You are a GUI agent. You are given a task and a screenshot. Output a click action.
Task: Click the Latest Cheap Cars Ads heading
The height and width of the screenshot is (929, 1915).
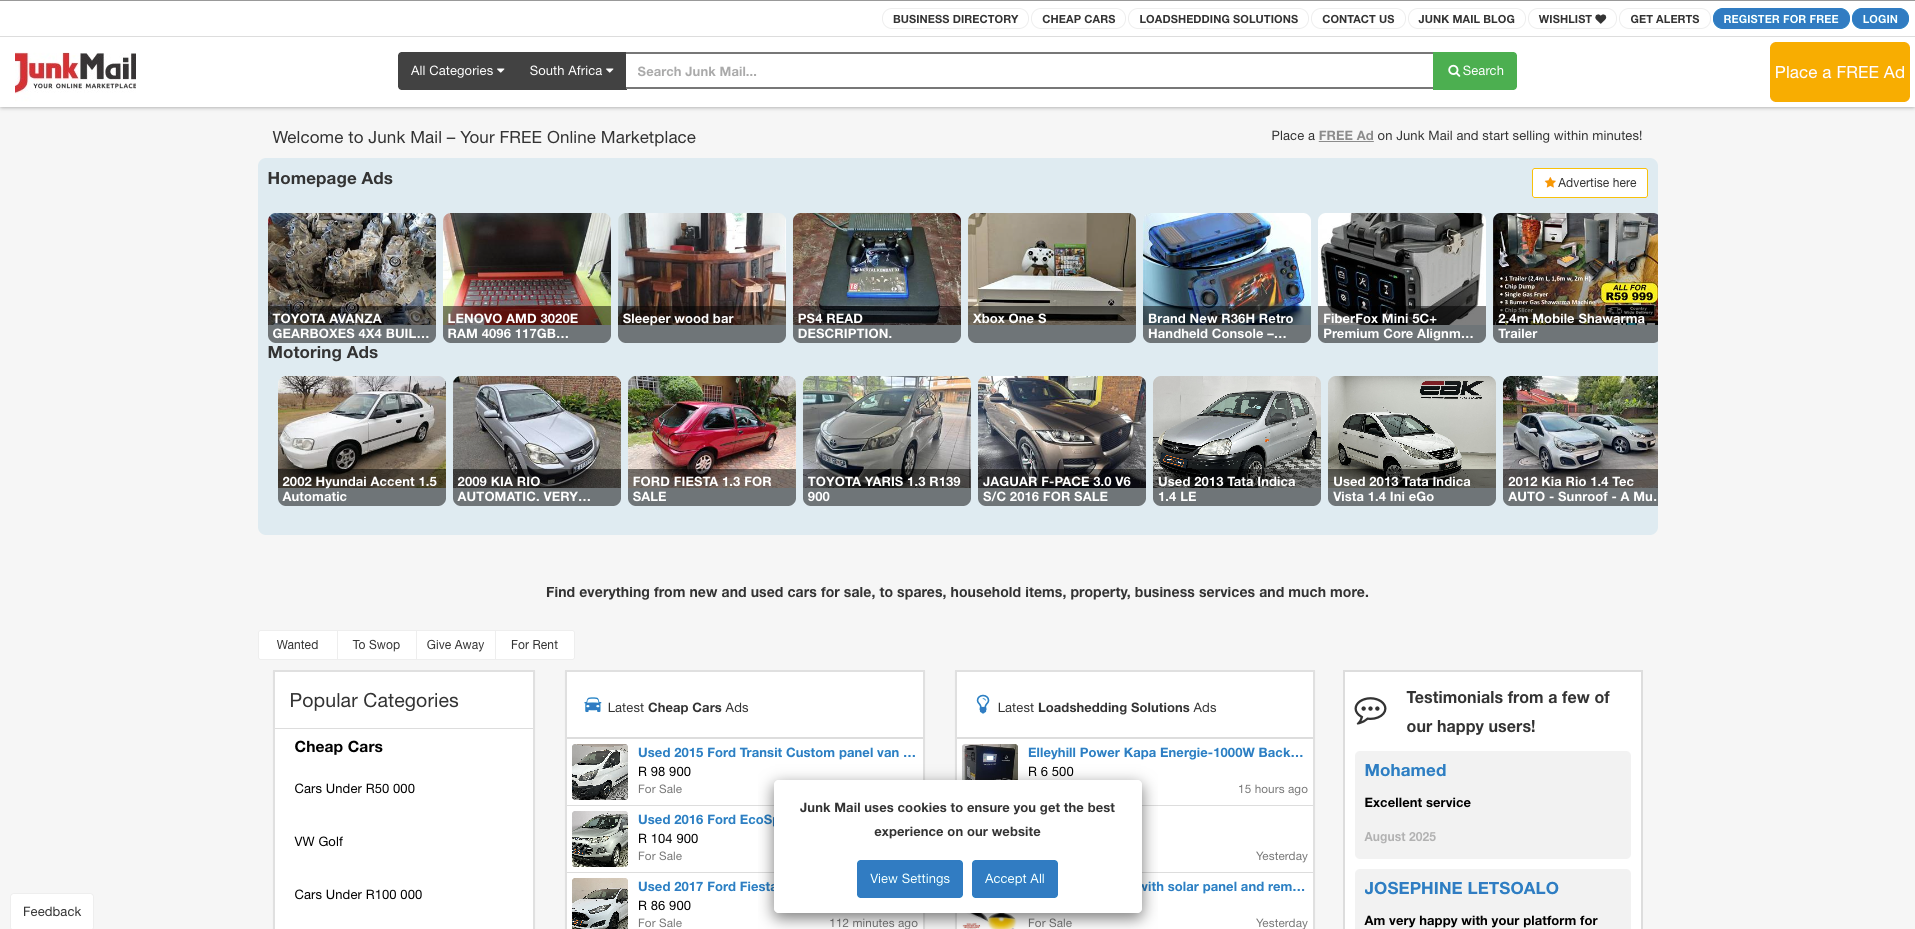coord(678,708)
